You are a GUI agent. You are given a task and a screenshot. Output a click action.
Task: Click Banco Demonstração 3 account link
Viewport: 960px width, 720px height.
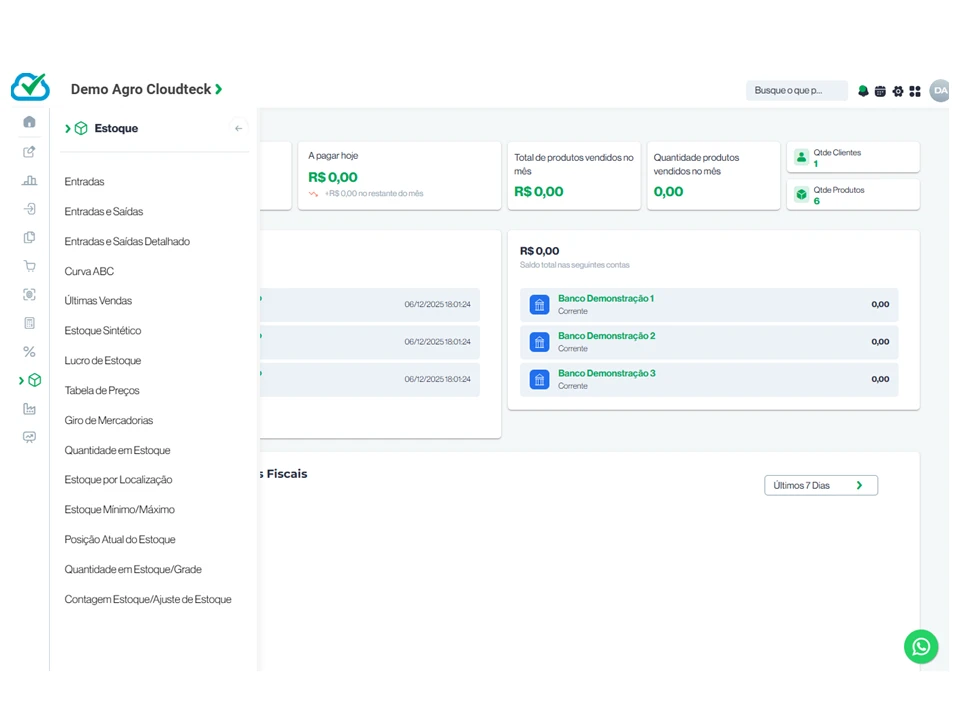click(x=606, y=373)
